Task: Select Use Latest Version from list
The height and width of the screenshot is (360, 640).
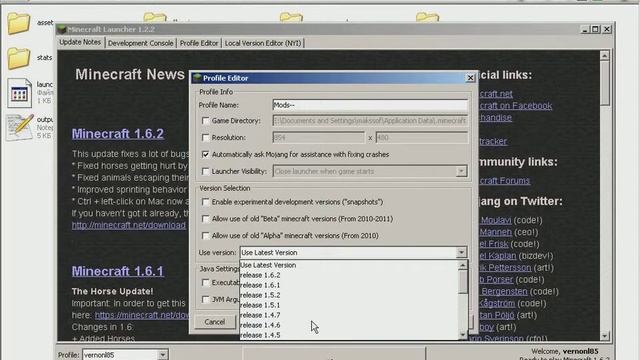Action: (x=349, y=265)
